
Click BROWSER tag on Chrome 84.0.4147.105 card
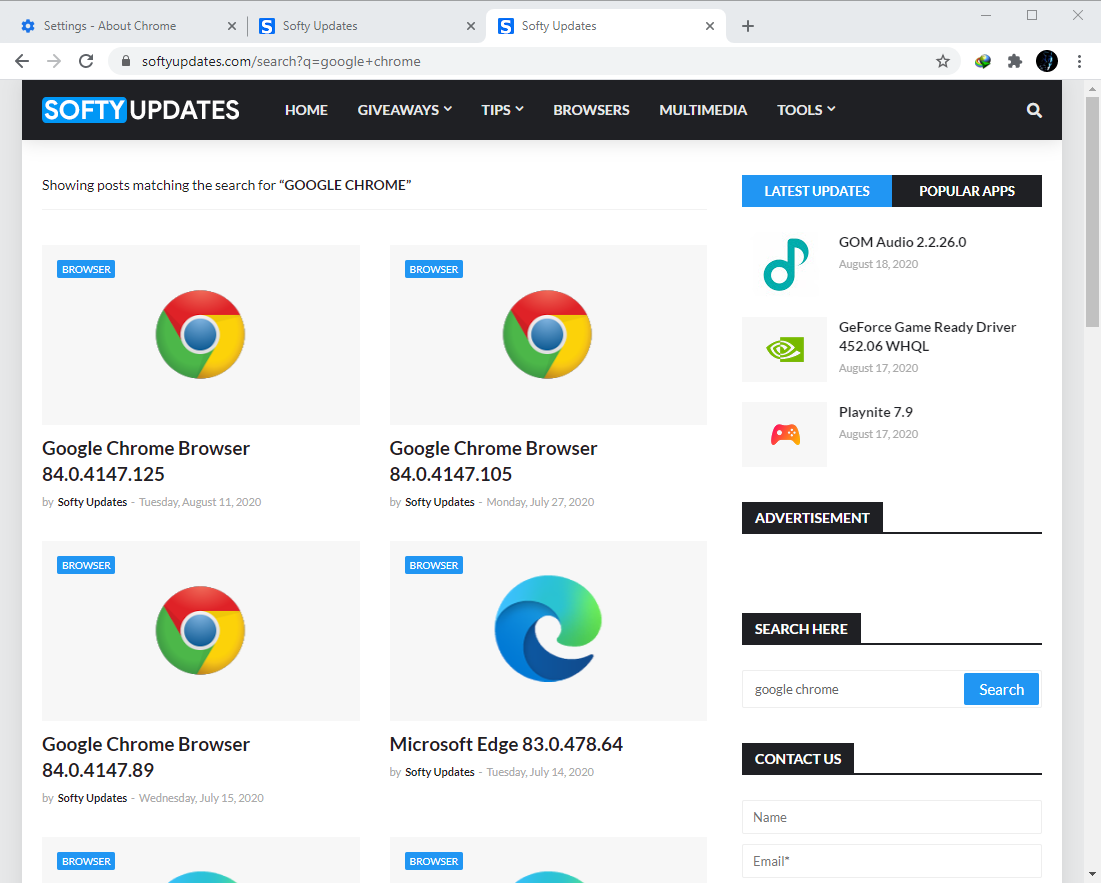point(433,270)
